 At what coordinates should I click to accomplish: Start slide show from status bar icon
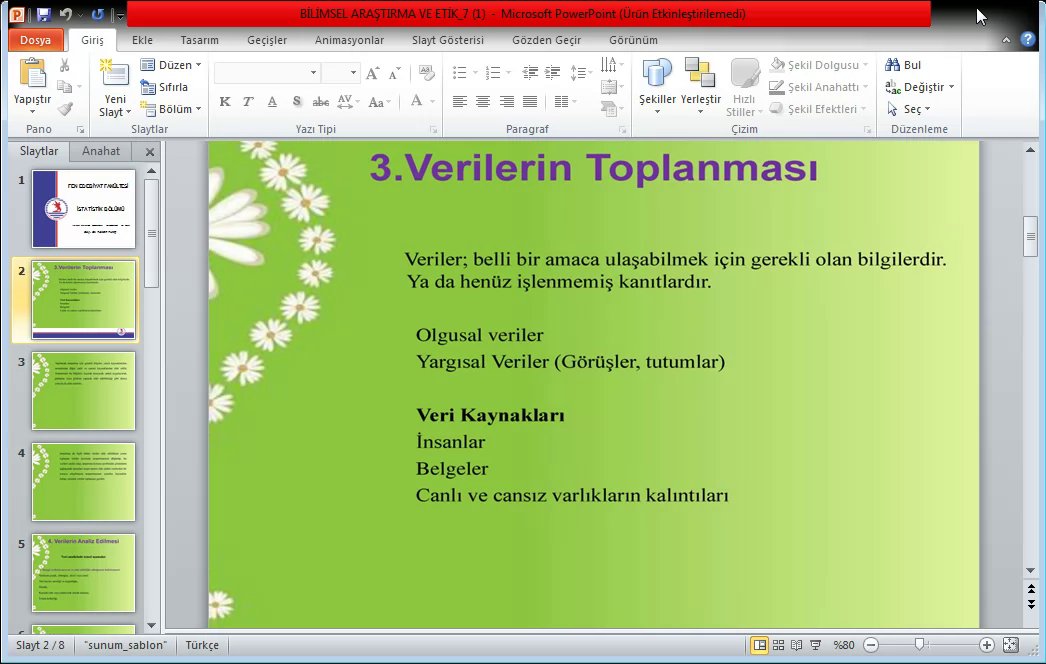[815, 645]
